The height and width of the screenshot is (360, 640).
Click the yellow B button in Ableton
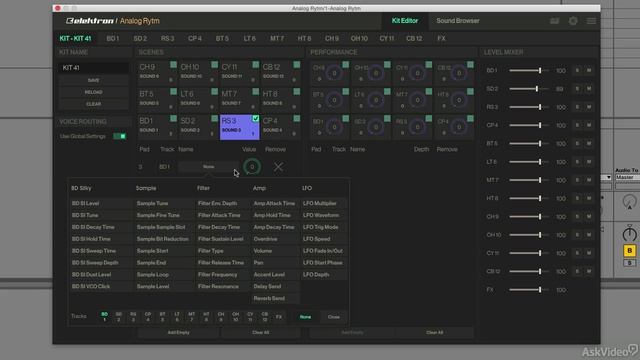point(629,251)
